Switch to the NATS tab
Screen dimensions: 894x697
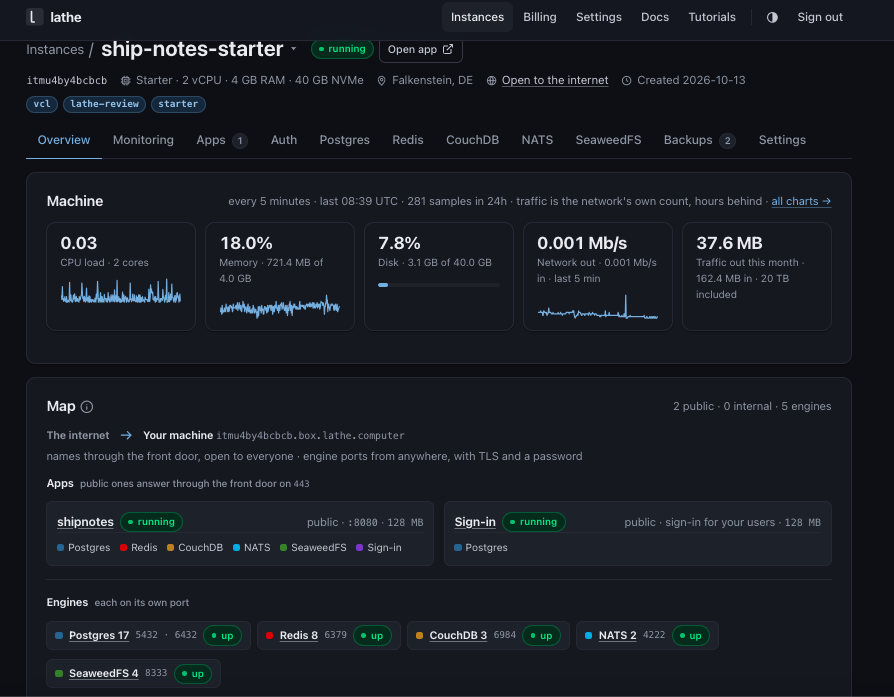coord(537,140)
